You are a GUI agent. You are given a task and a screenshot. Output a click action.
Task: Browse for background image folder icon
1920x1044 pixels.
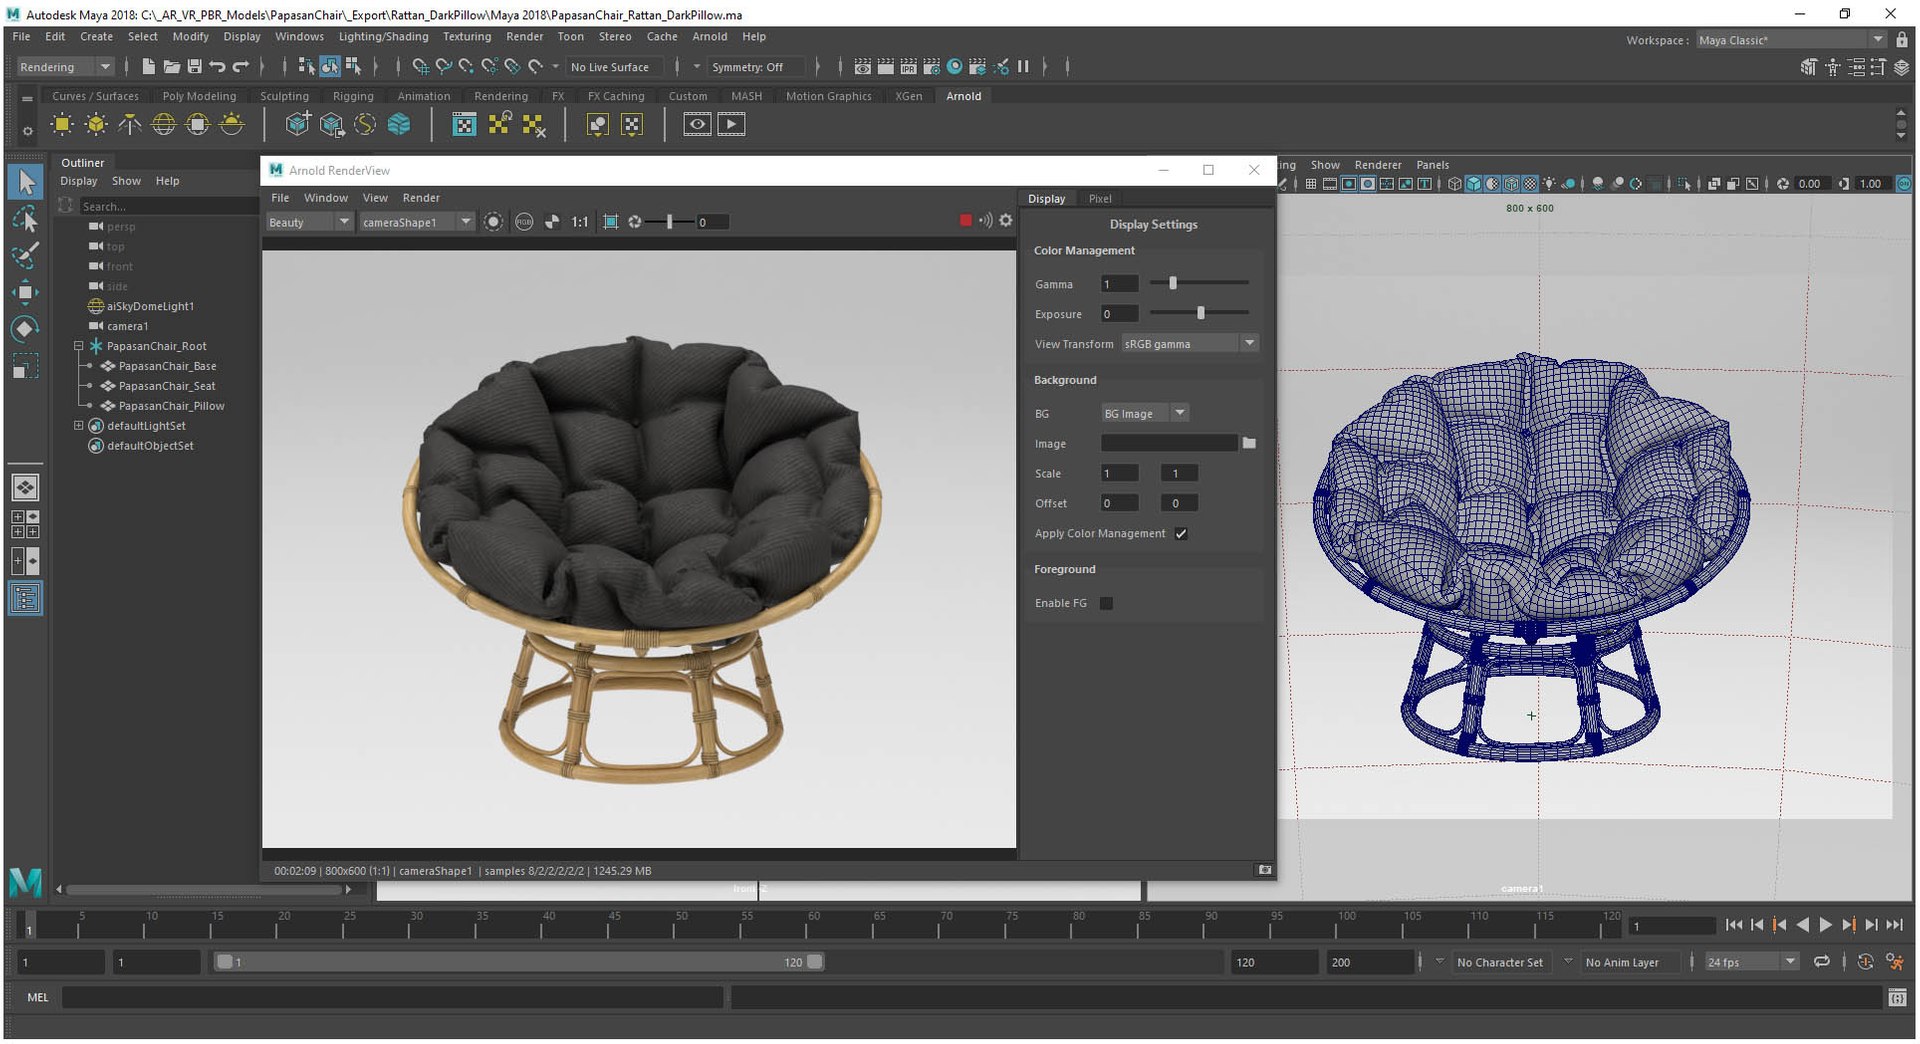1249,443
